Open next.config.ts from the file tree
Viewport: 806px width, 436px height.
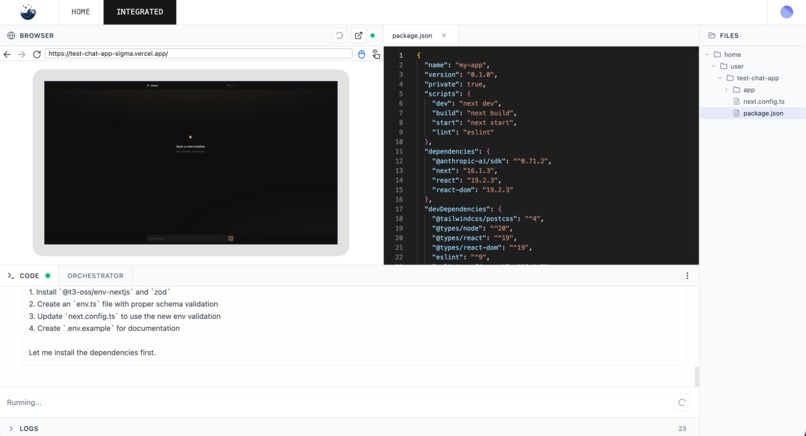763,102
